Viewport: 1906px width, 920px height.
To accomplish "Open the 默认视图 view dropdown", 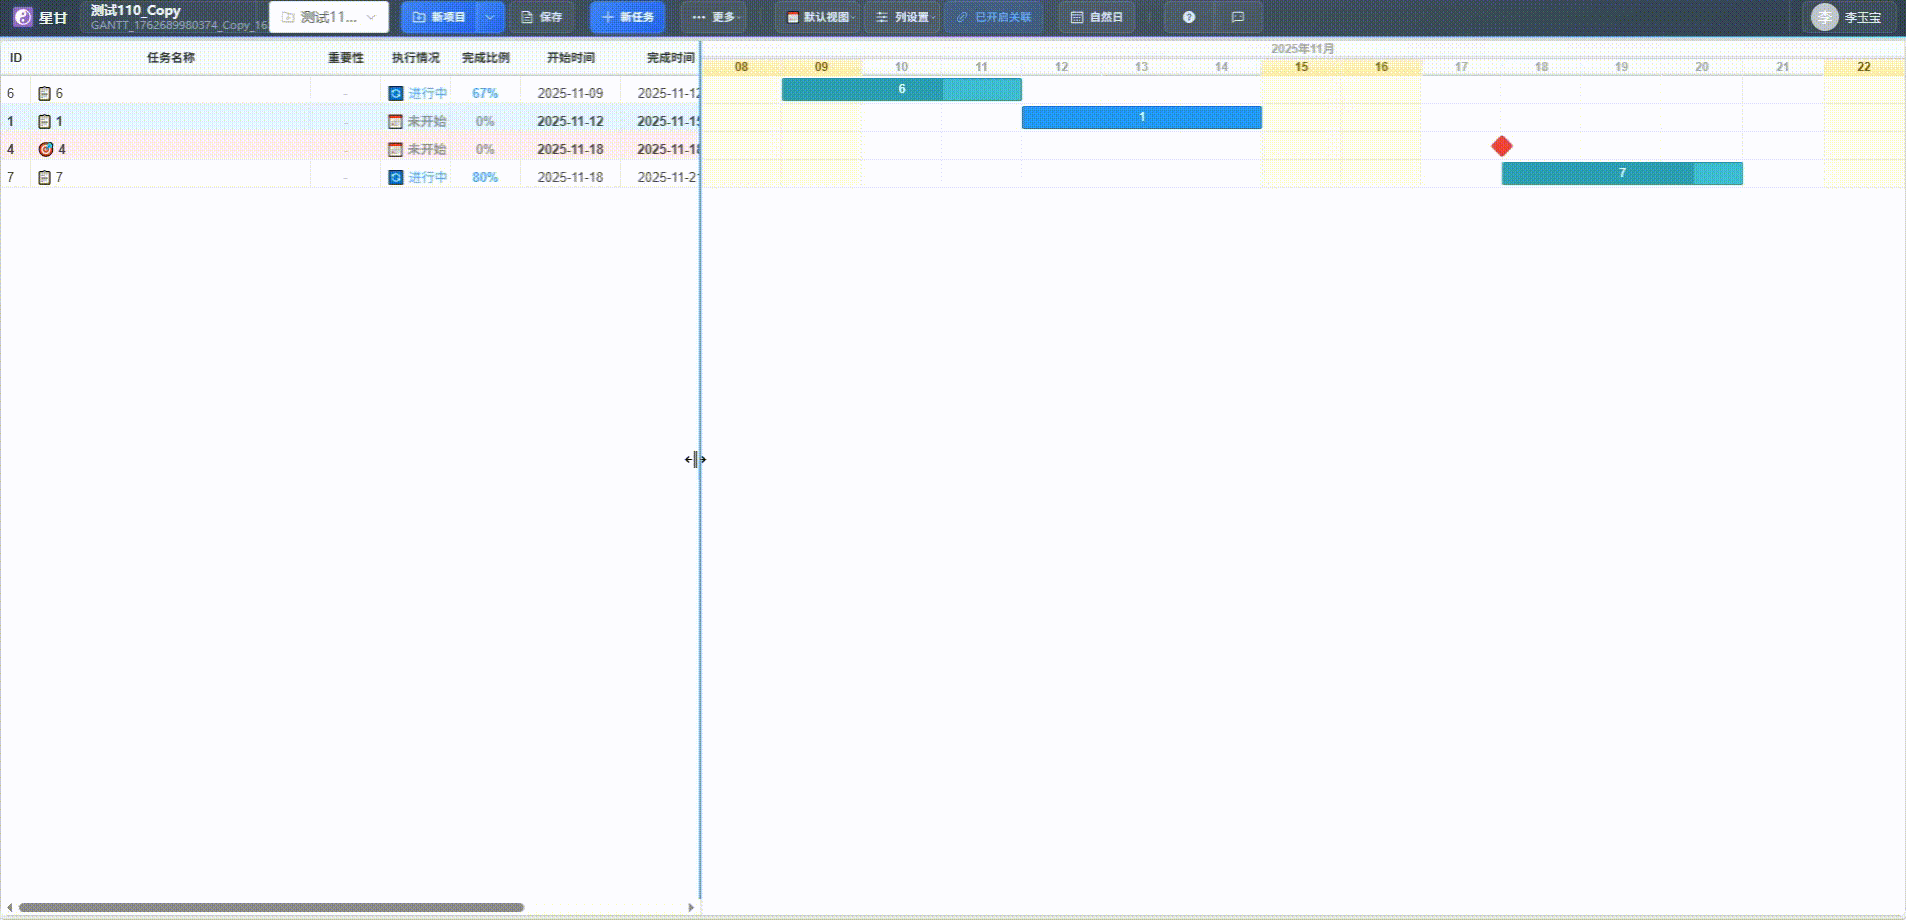I will point(816,16).
